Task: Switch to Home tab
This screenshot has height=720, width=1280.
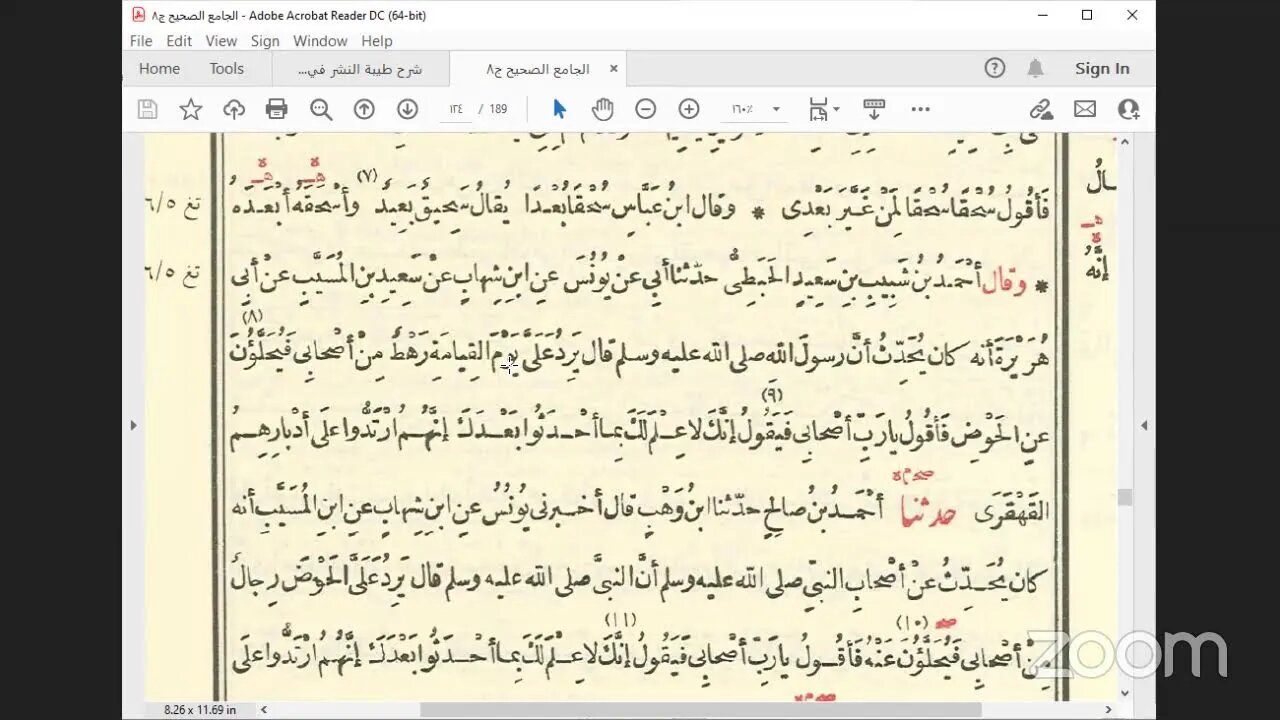Action: [160, 68]
